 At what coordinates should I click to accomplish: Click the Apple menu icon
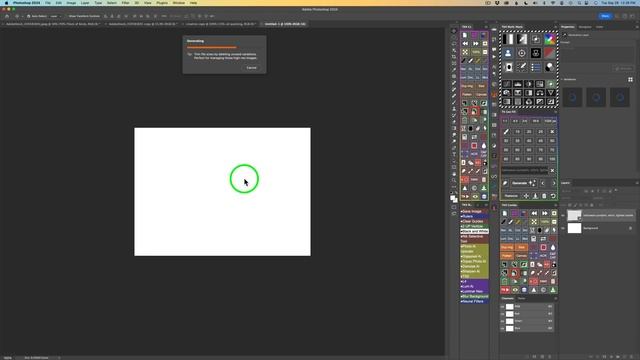(6, 3)
